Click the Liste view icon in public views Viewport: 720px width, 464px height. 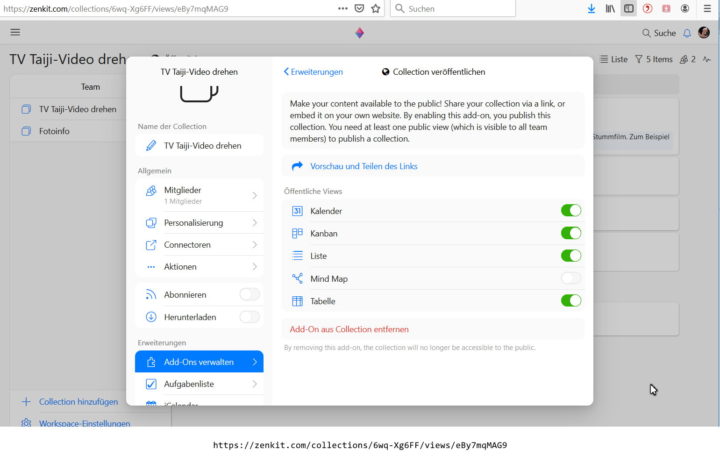pyautogui.click(x=297, y=256)
